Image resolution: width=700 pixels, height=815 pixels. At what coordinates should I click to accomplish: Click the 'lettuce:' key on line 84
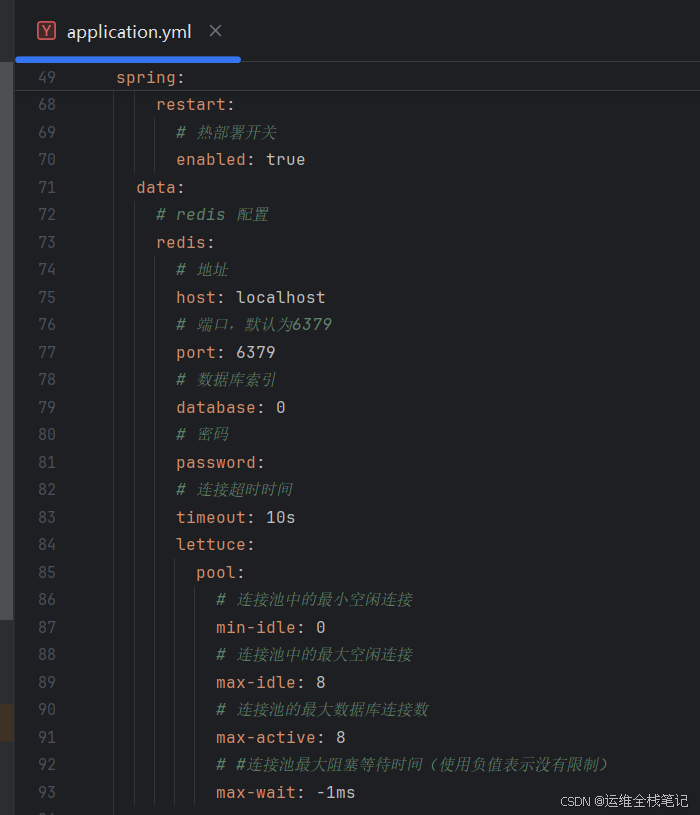[215, 544]
